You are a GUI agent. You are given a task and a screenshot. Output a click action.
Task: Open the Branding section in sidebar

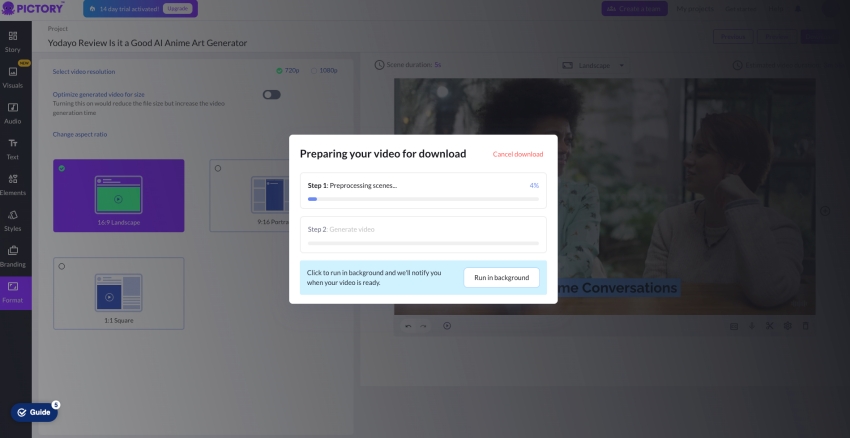pos(13,256)
